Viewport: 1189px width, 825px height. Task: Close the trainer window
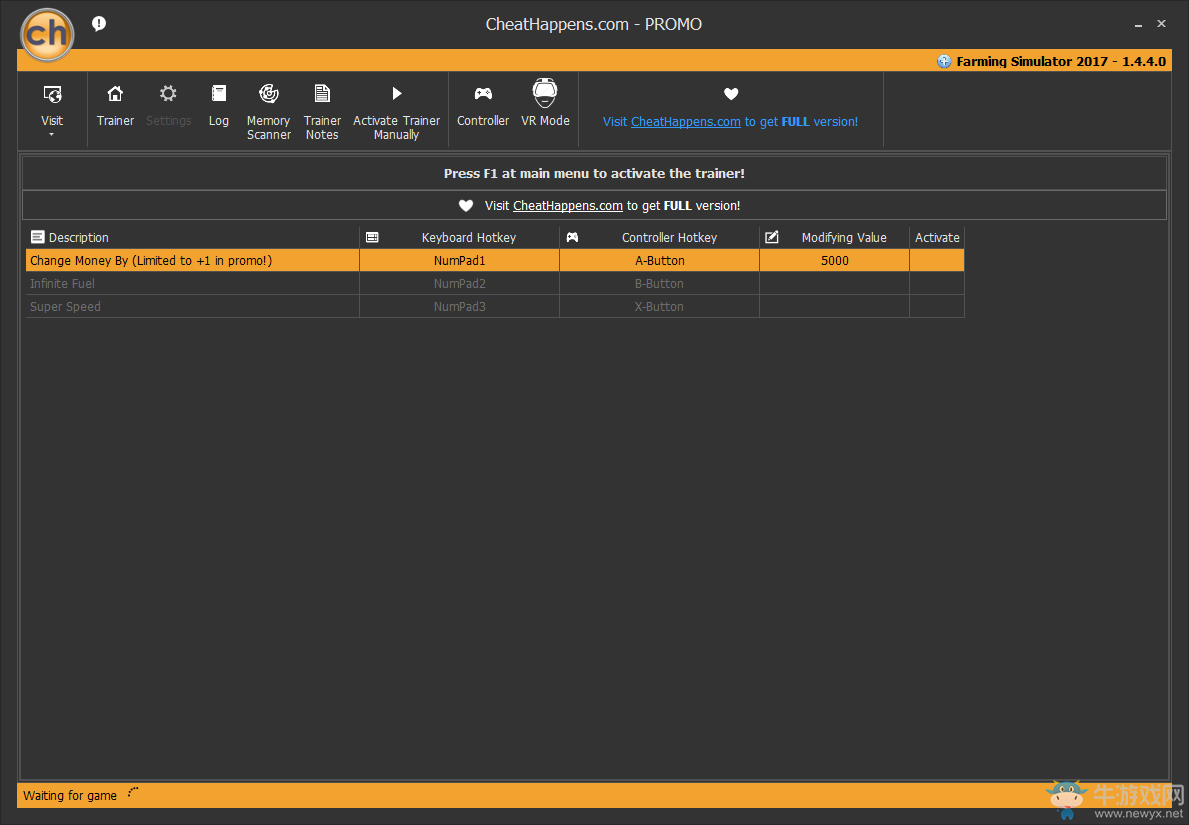point(1161,24)
